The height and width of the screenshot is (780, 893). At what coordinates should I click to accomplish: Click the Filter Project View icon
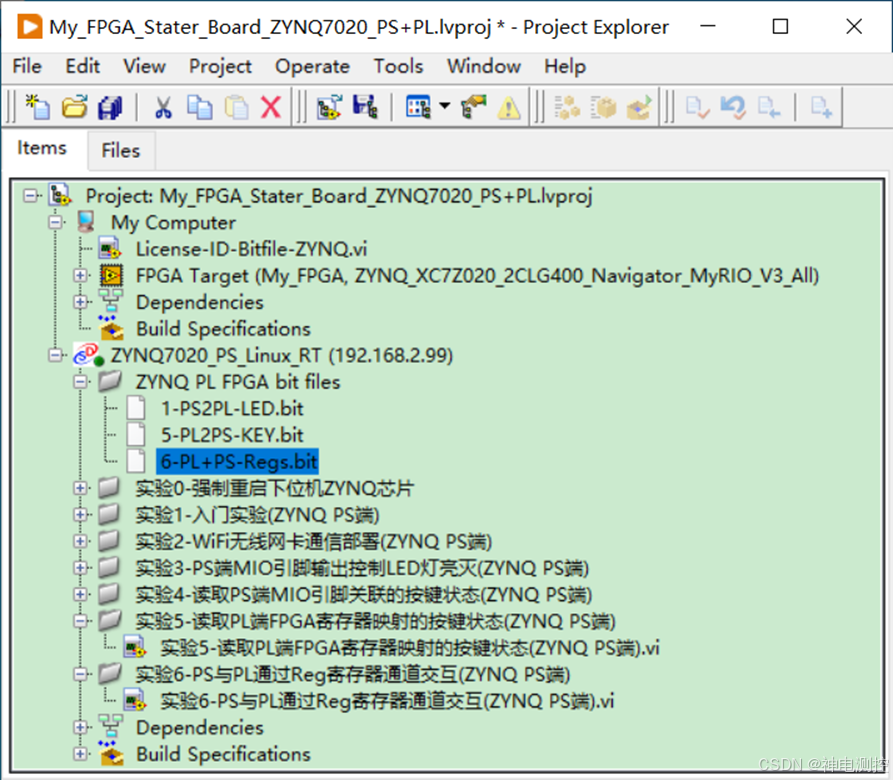418,106
